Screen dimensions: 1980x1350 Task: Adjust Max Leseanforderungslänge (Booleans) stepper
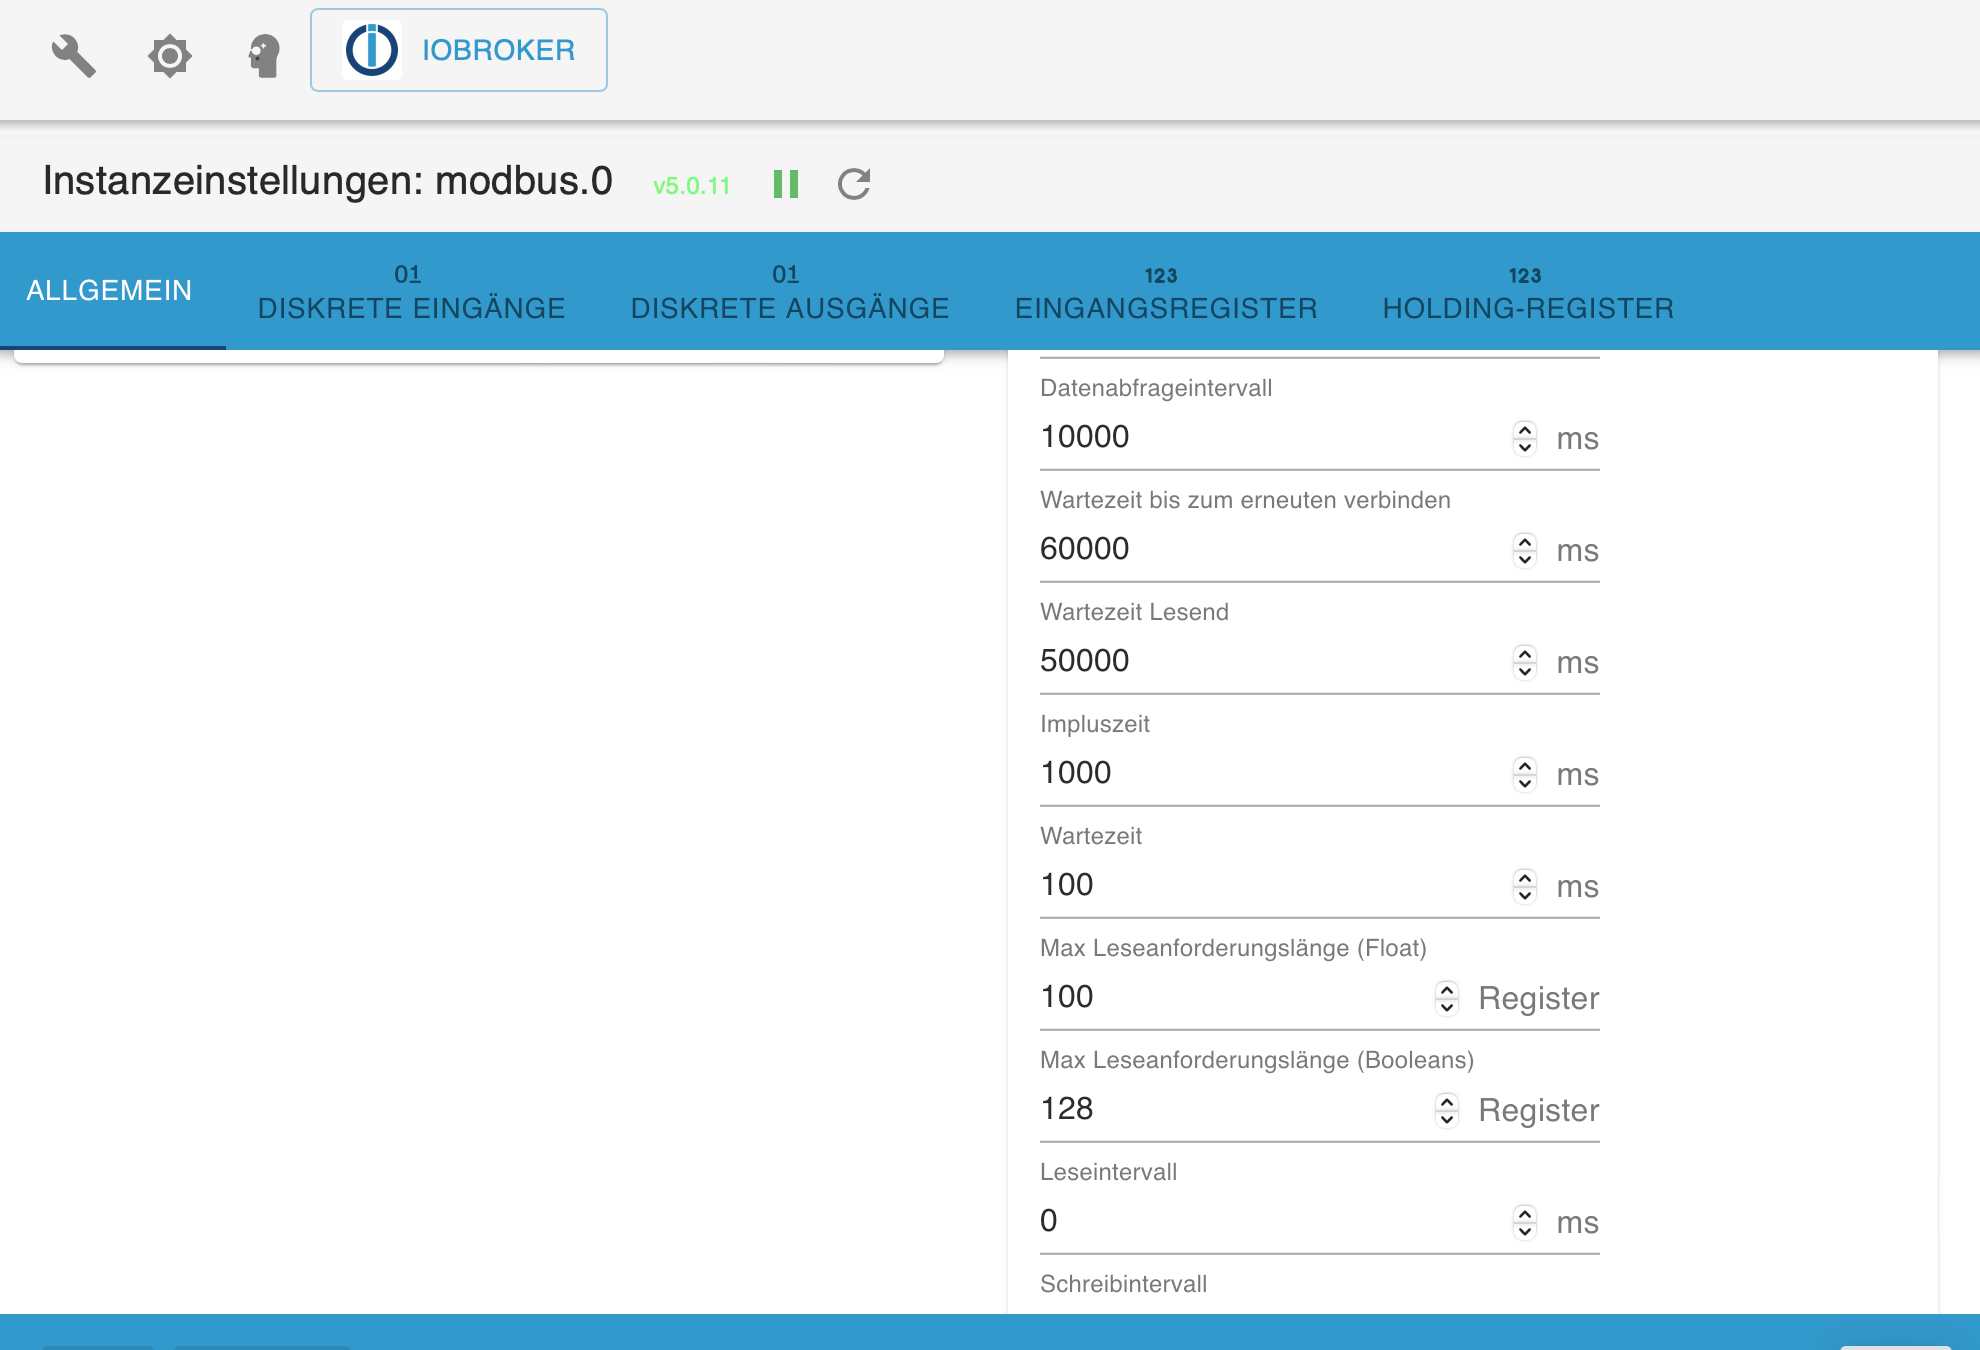point(1447,1109)
